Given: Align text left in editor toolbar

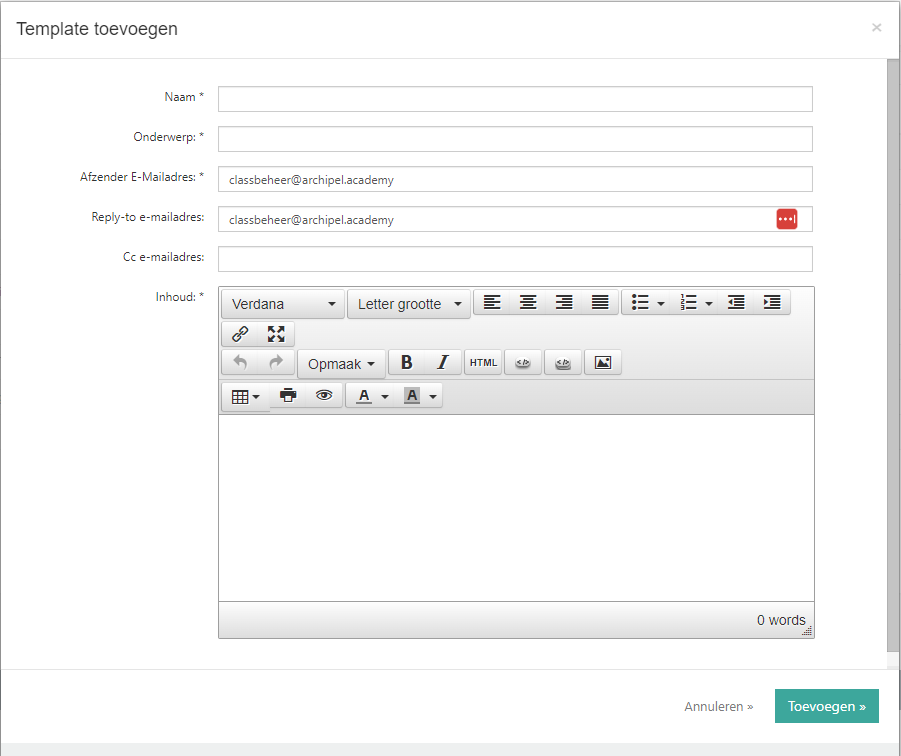Looking at the screenshot, I should [x=491, y=303].
